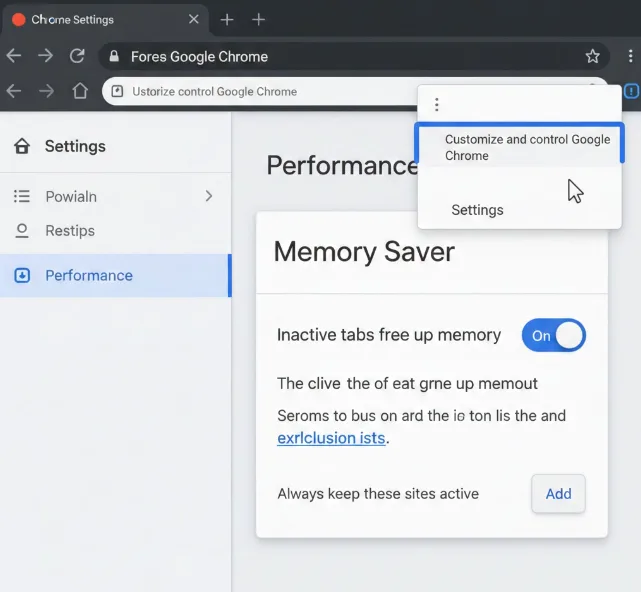
Task: Click the lock icon beside Fores Google Chrome
Action: [x=114, y=57]
